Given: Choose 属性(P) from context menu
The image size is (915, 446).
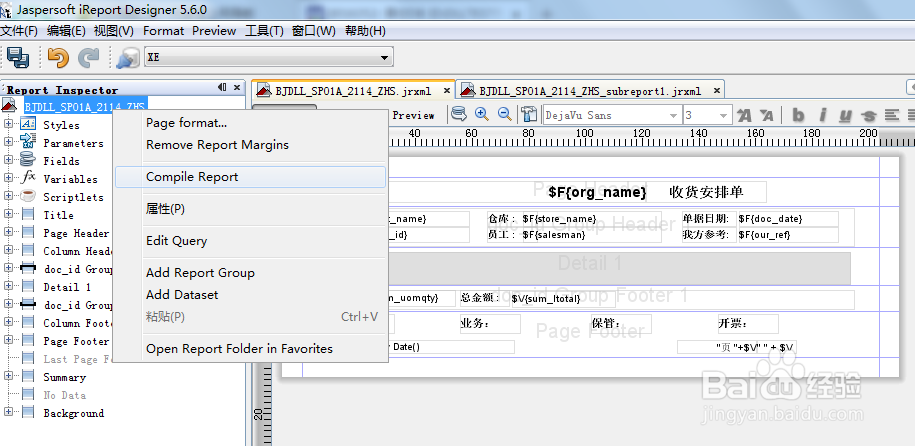Looking at the screenshot, I should click(x=250, y=208).
